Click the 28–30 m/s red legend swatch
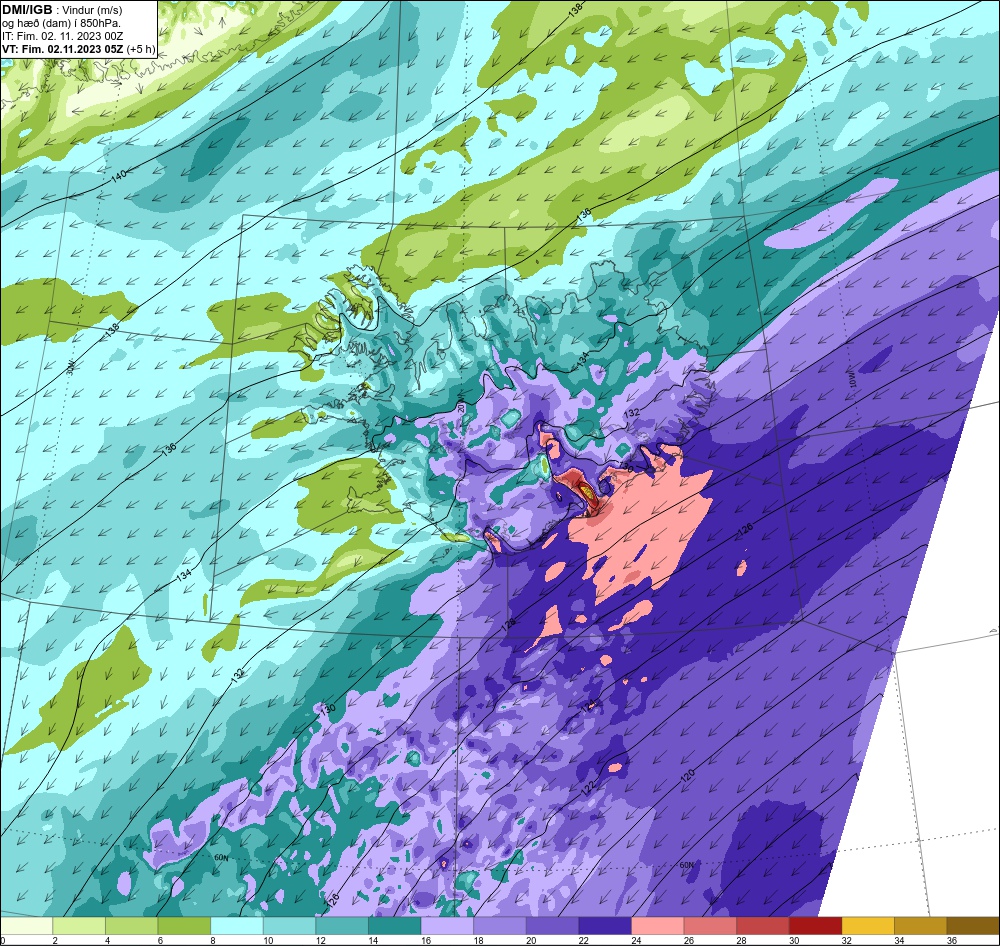This screenshot has height=946, width=1000. coord(763,926)
